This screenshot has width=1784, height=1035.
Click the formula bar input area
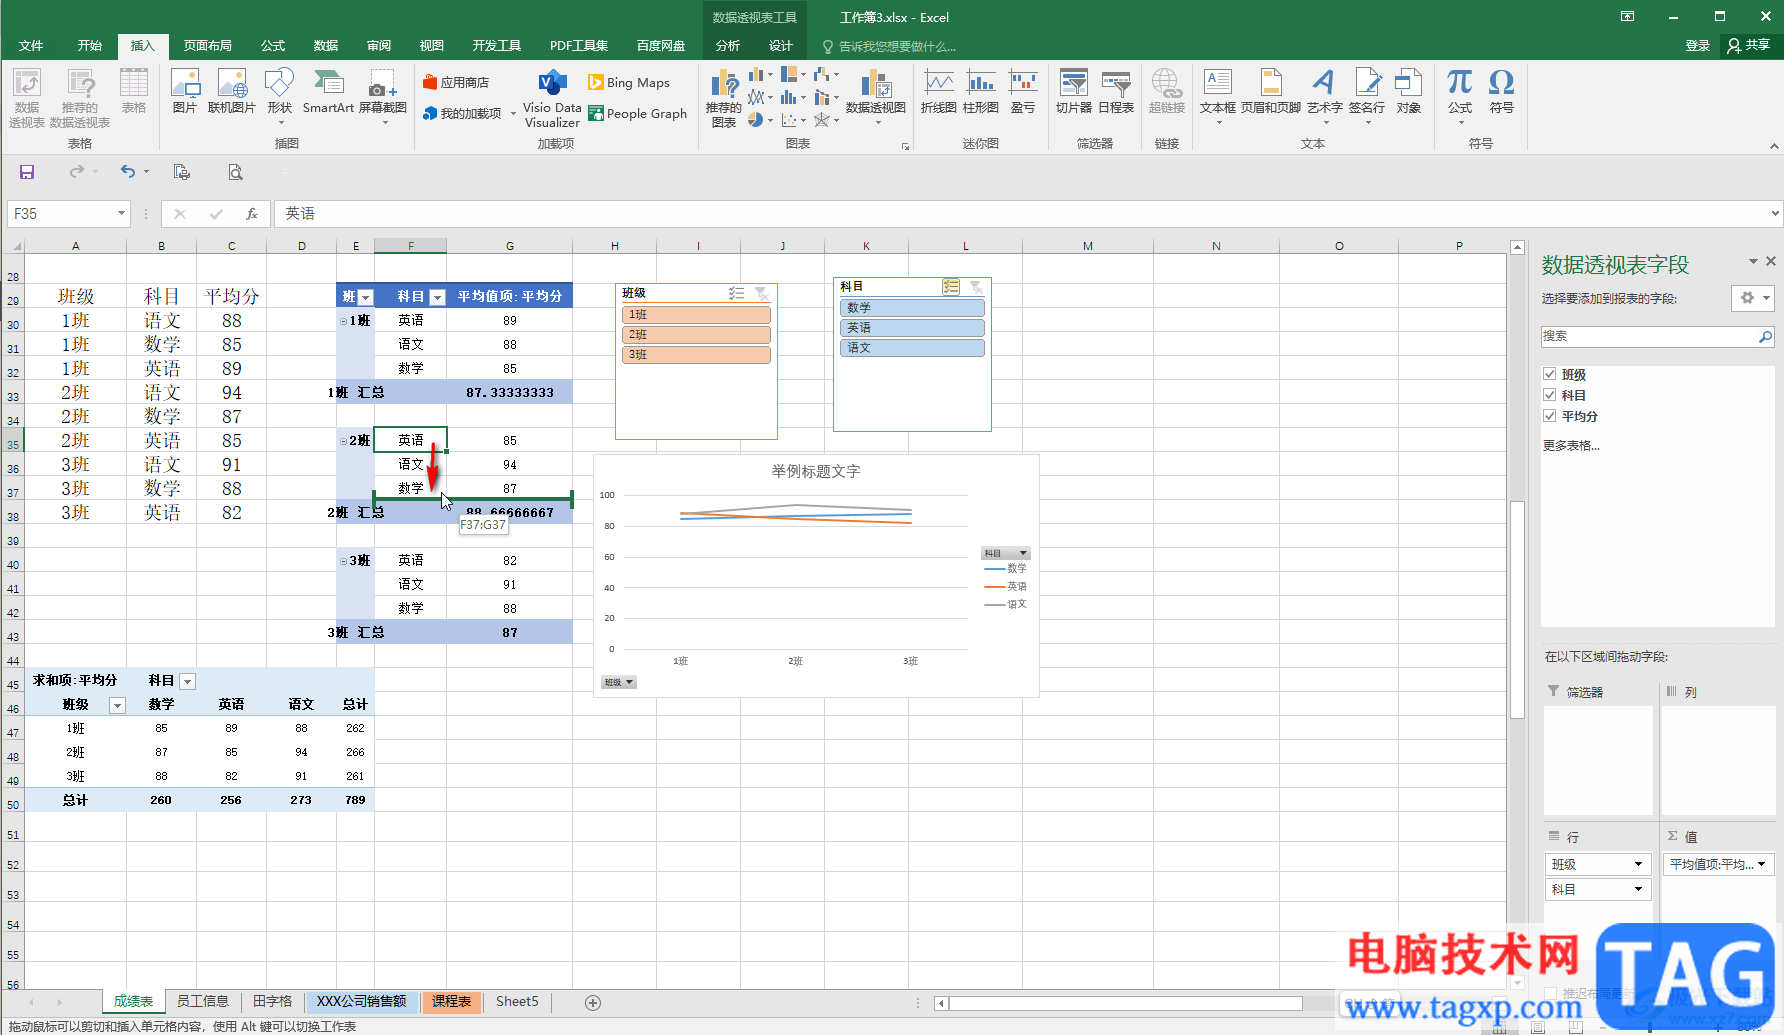point(1020,213)
